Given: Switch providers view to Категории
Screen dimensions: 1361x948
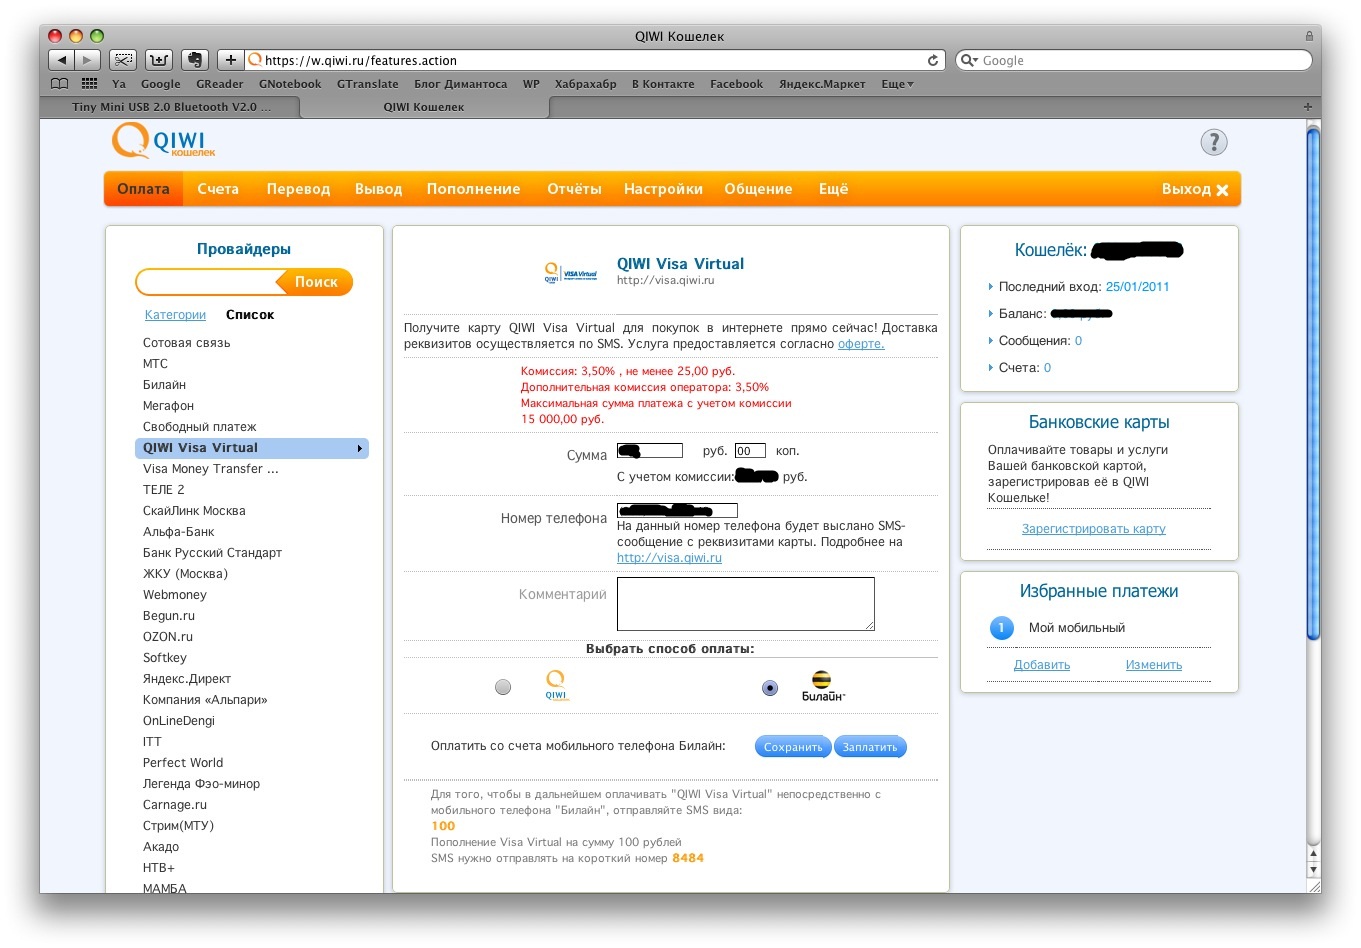Looking at the screenshot, I should [175, 315].
